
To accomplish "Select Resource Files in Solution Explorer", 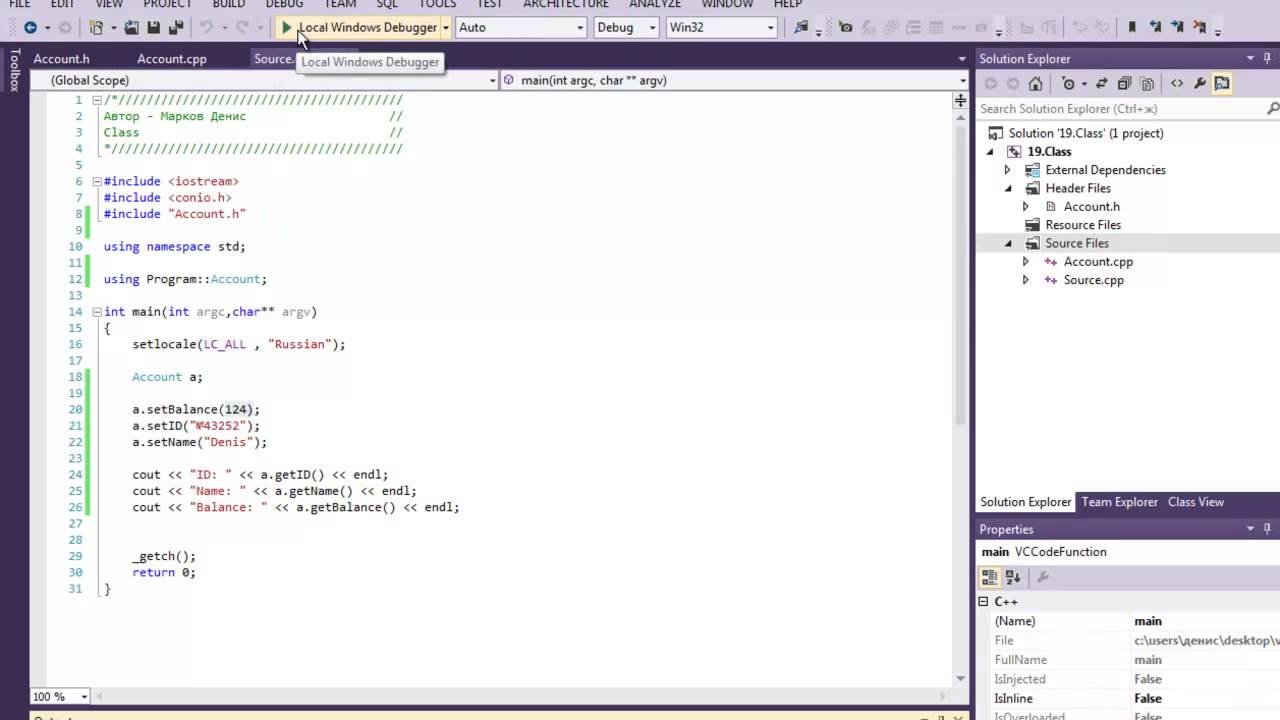I will click(1083, 225).
